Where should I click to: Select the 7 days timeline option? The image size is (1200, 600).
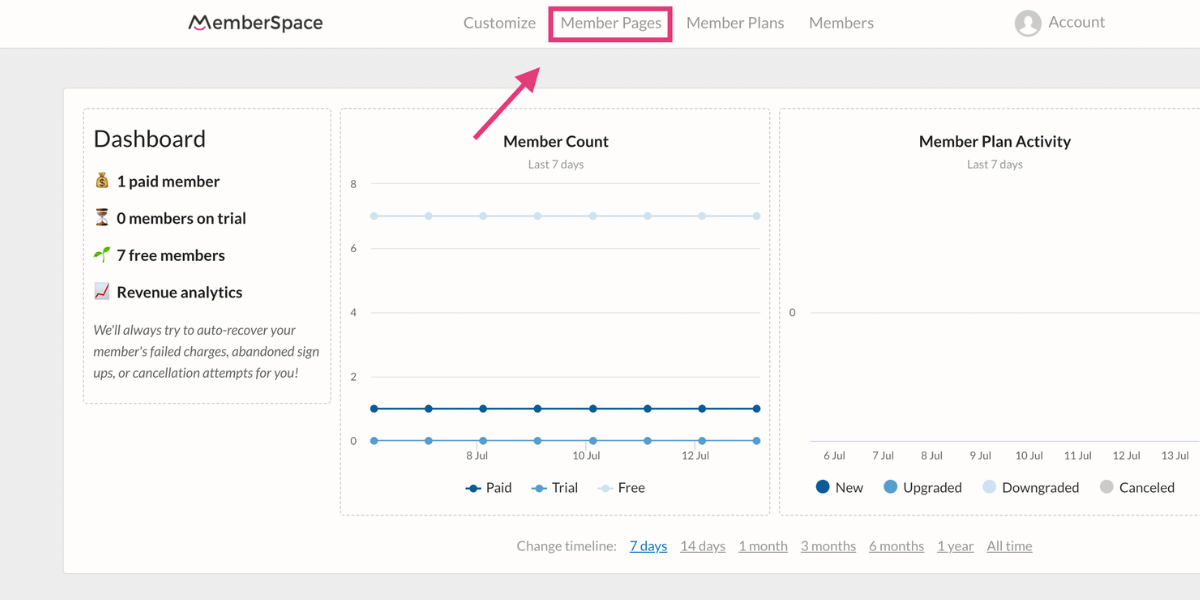(x=648, y=545)
